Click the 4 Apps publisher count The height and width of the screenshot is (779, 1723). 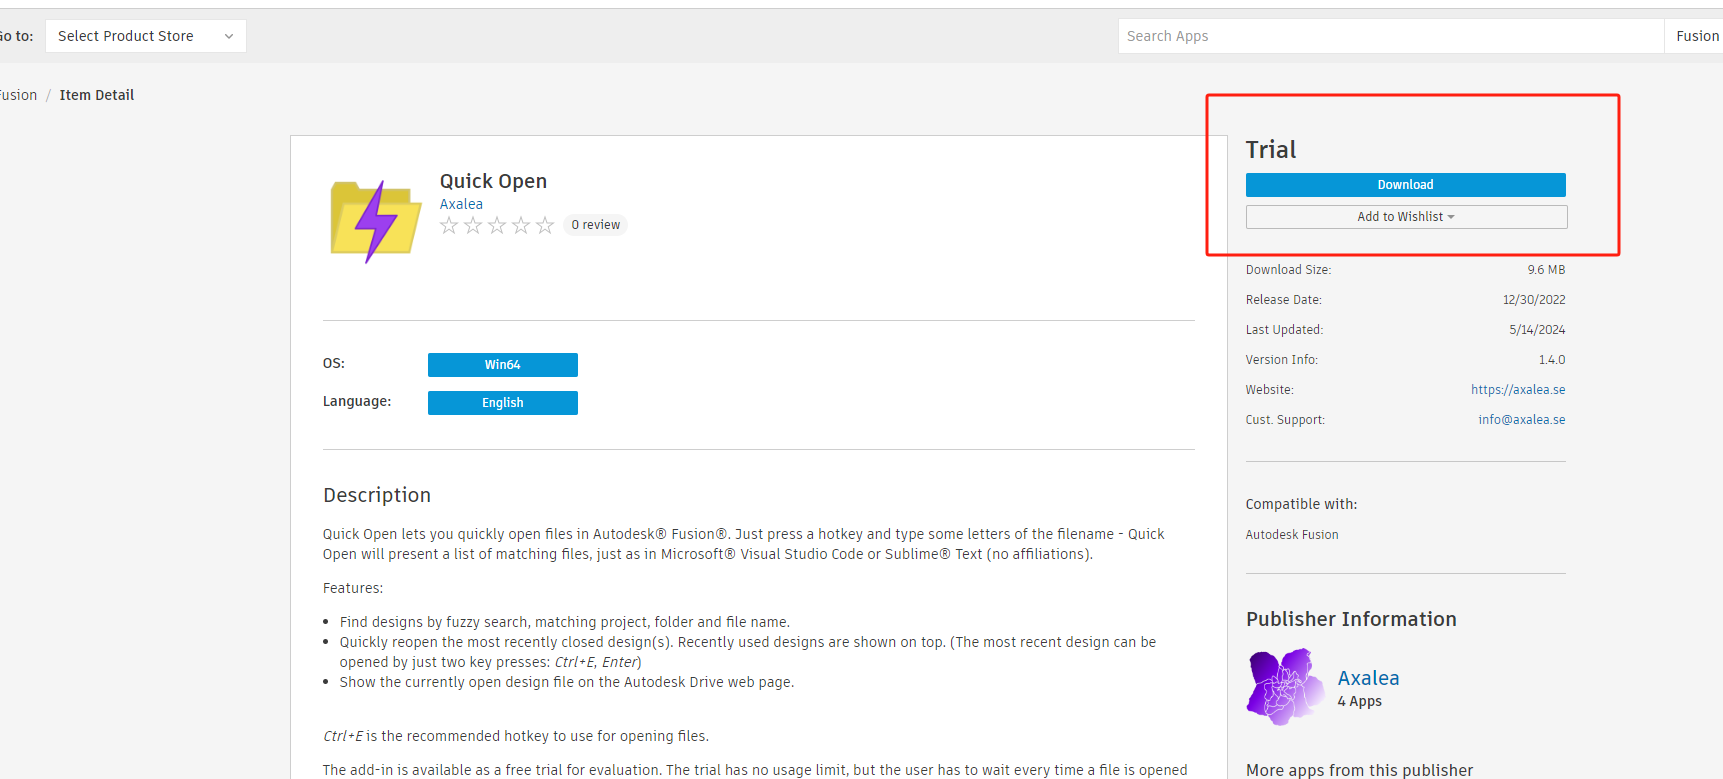[1360, 702]
